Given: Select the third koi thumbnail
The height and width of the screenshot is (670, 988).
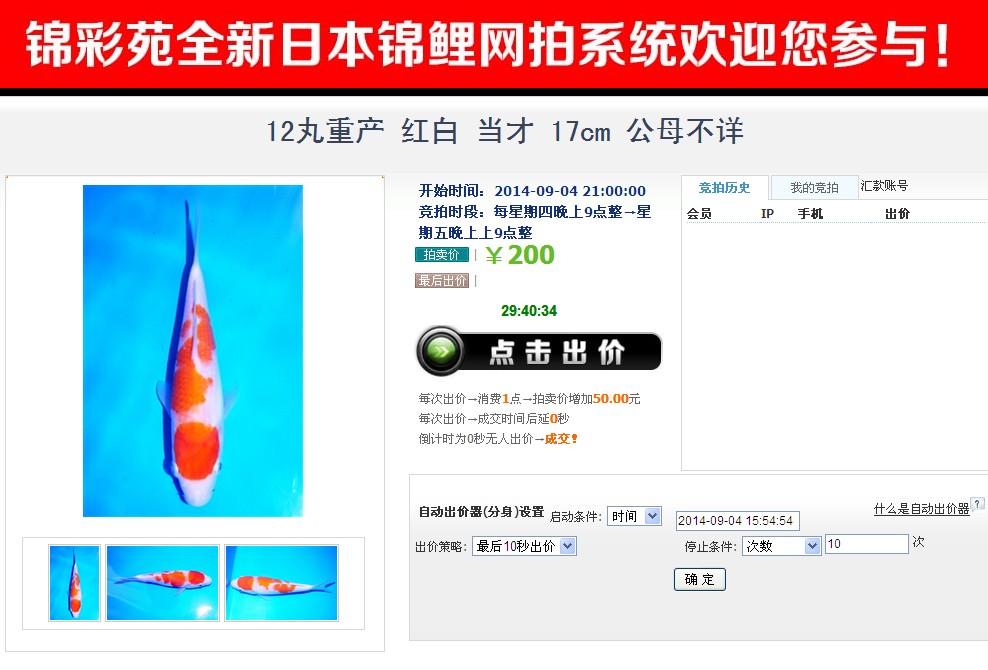Looking at the screenshot, I should [282, 583].
